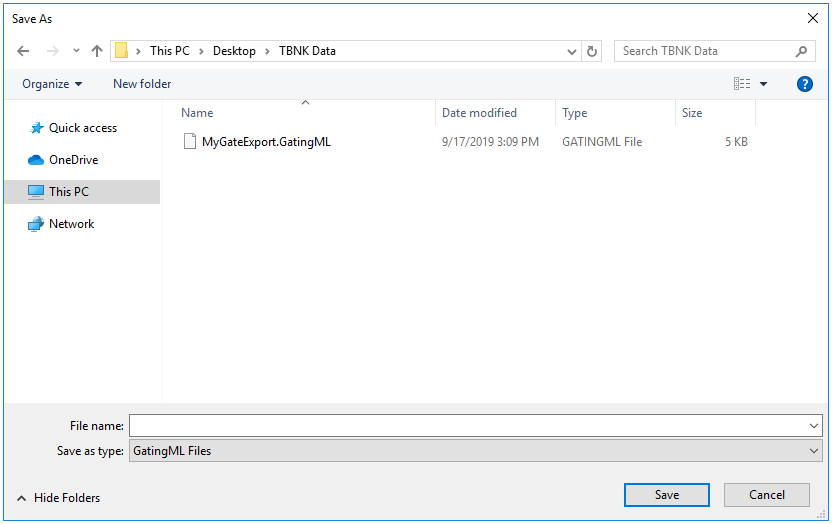Open previous locations address dropdown
This screenshot has width=832, height=524.
(x=571, y=51)
